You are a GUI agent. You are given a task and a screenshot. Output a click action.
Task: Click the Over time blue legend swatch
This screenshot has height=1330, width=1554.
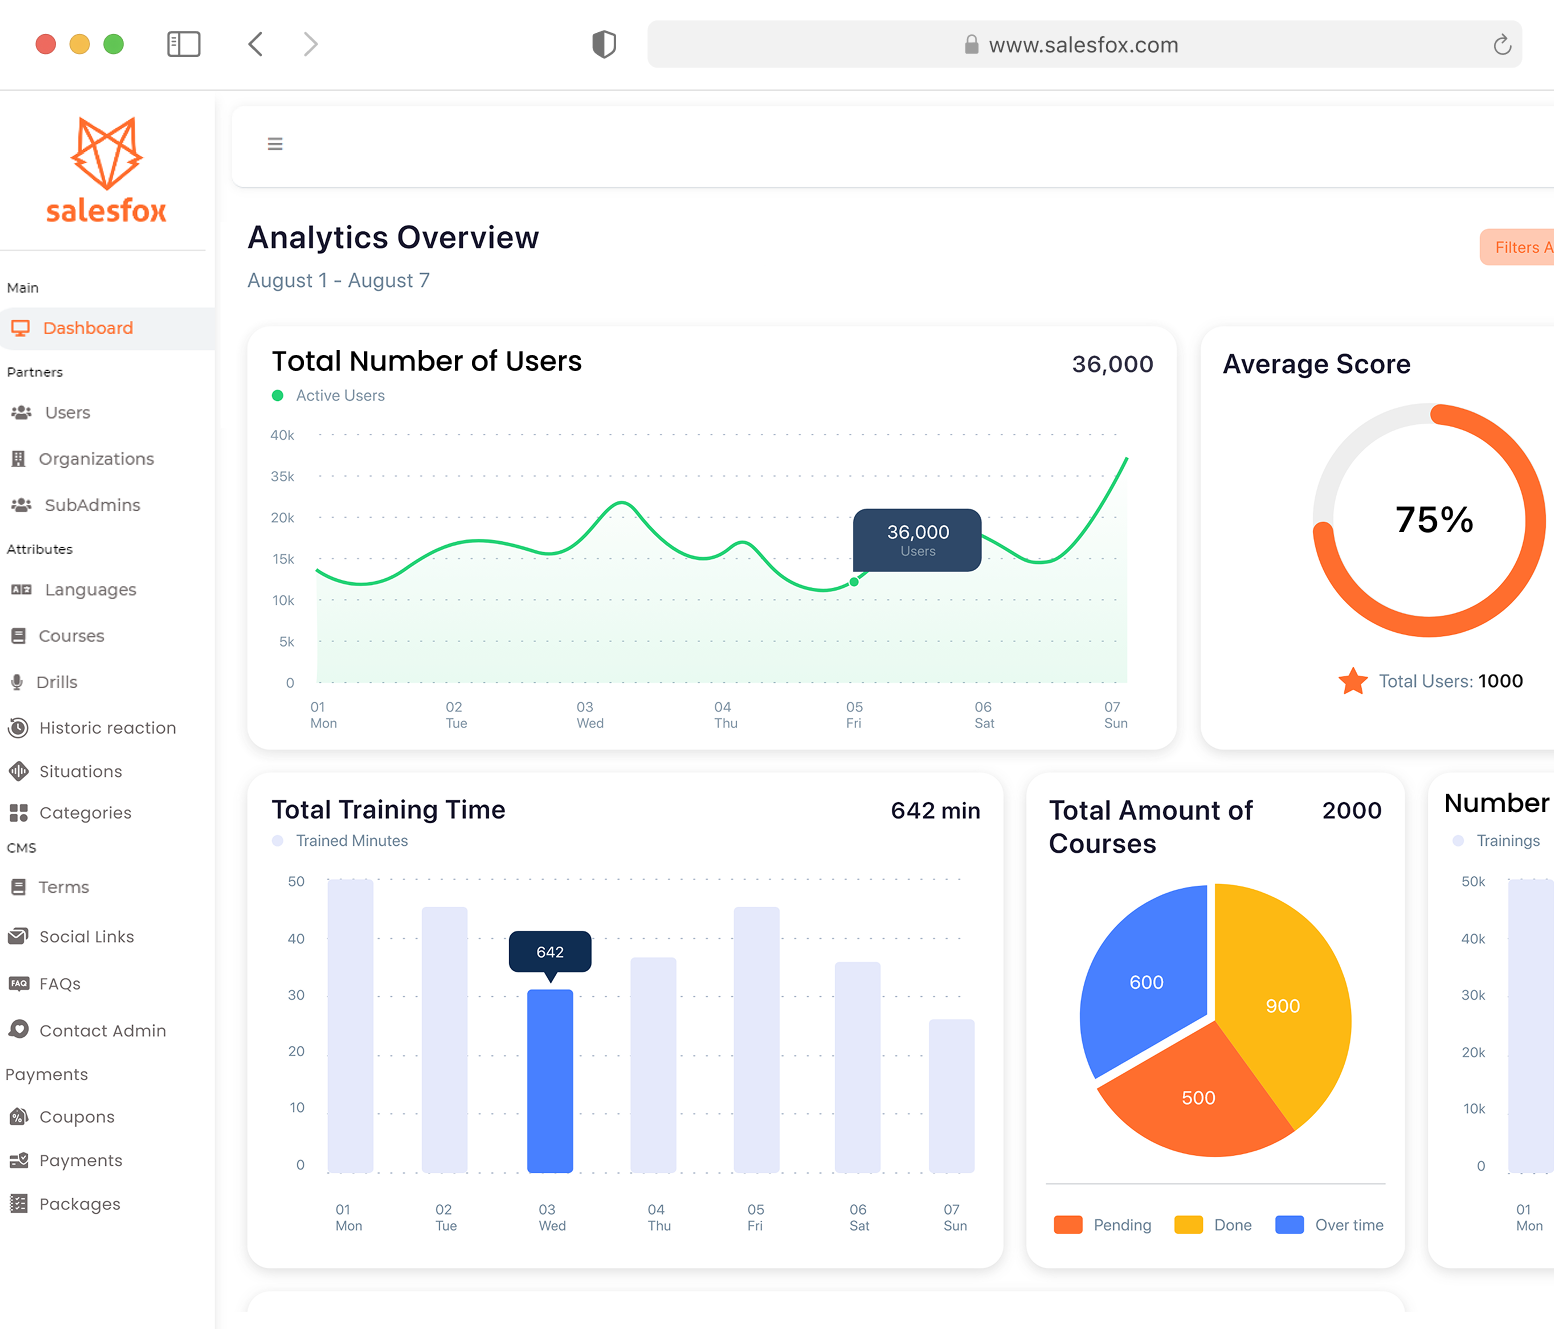(x=1289, y=1225)
